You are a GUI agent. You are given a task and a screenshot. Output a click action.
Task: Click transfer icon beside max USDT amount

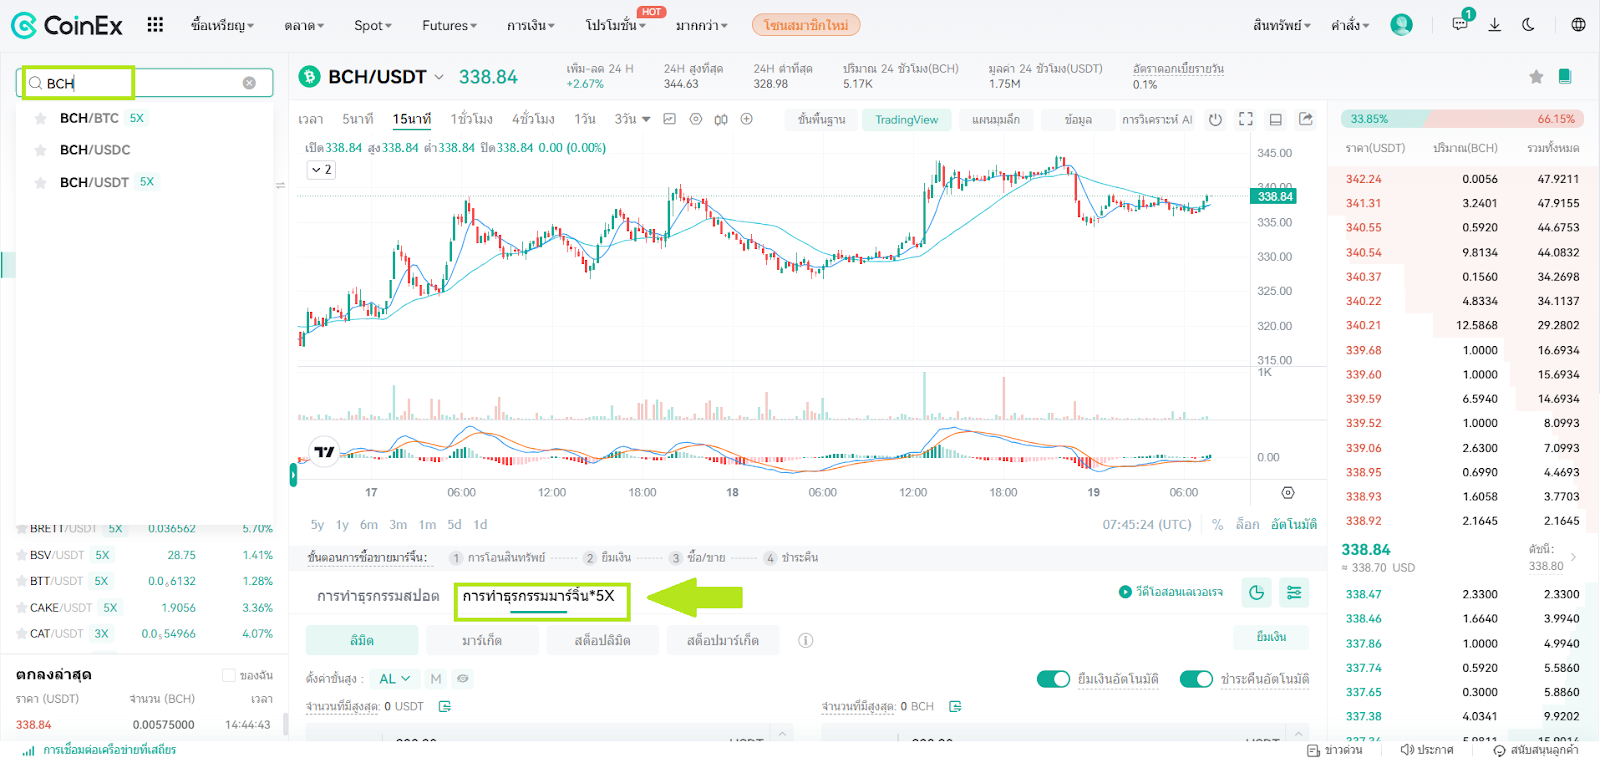pos(445,706)
